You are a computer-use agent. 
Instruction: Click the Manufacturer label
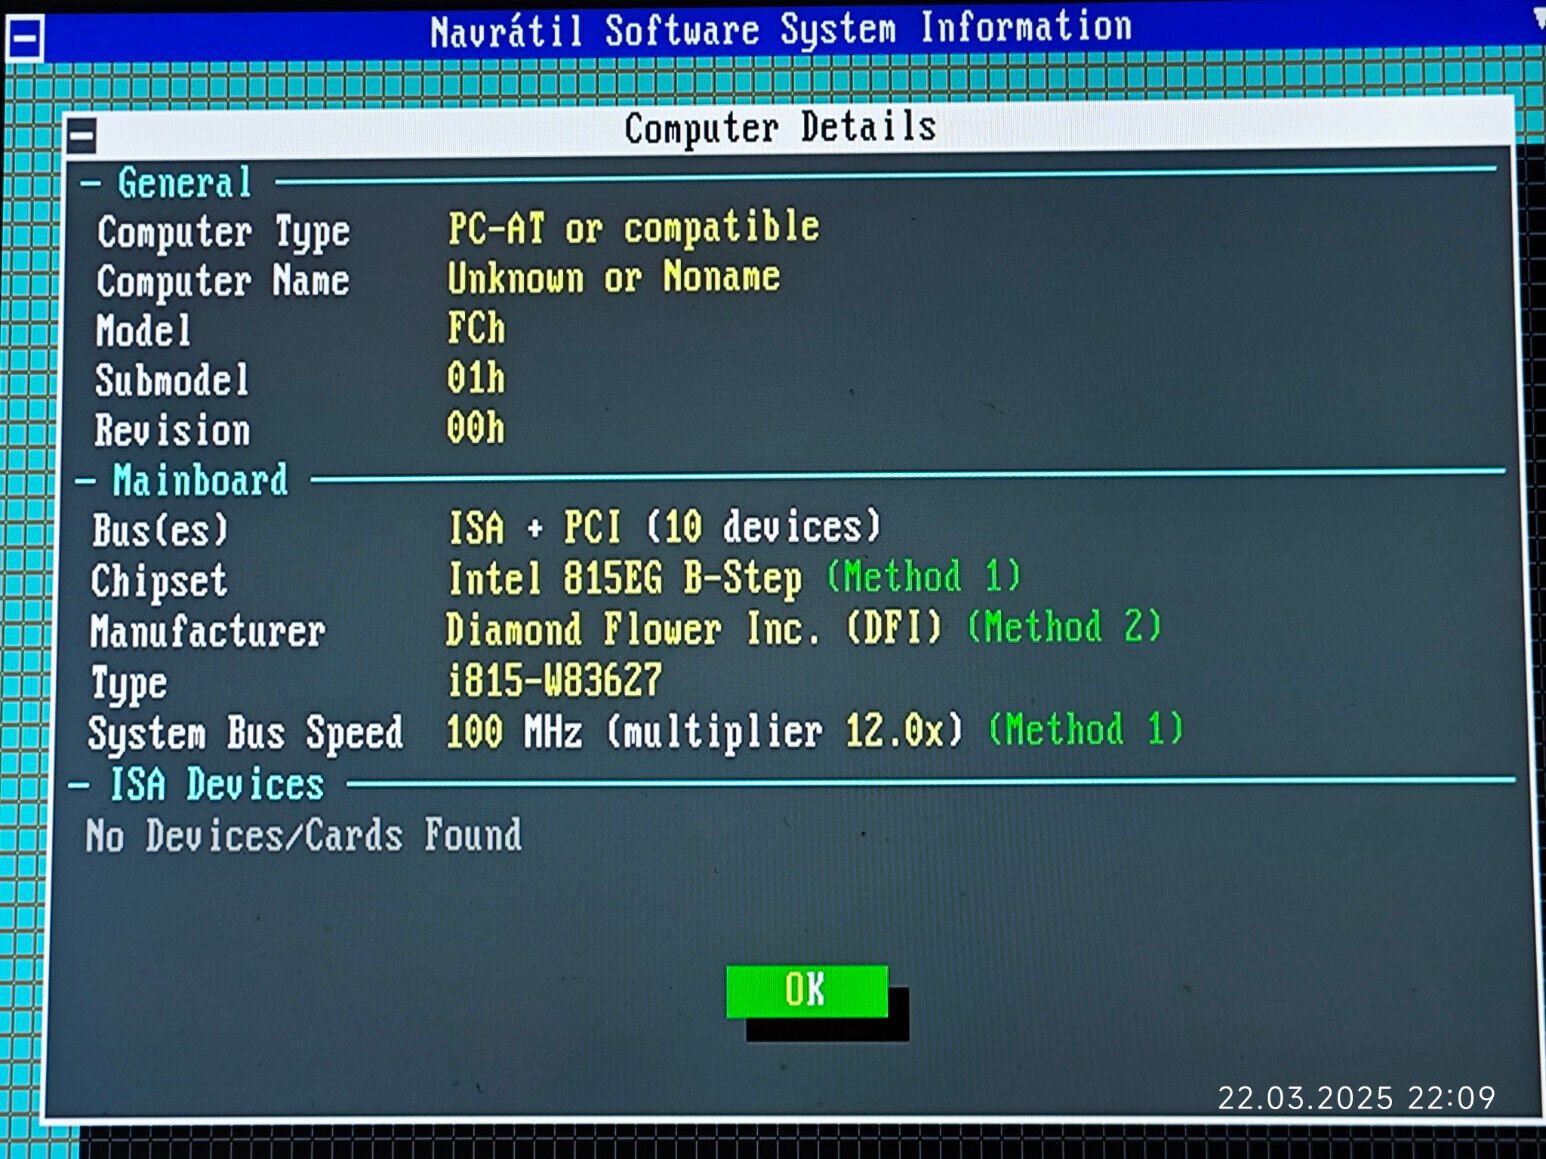click(207, 631)
